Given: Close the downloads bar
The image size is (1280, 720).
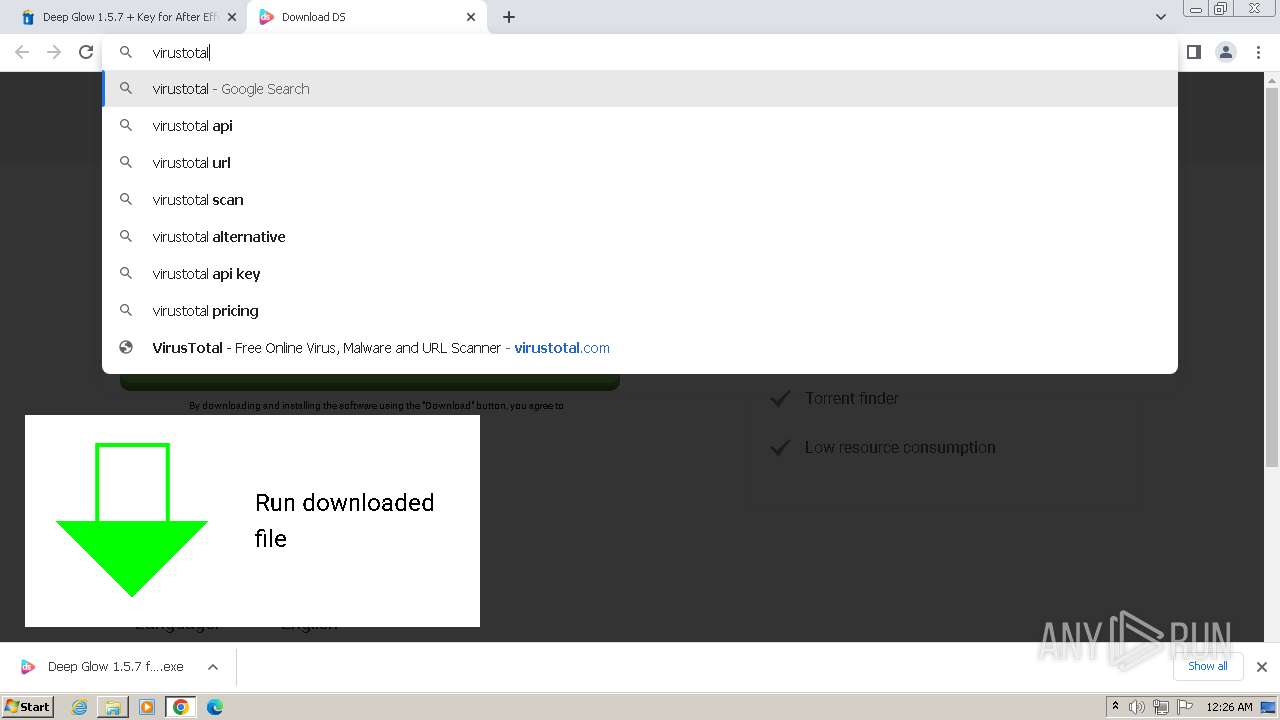Looking at the screenshot, I should 1261,667.
